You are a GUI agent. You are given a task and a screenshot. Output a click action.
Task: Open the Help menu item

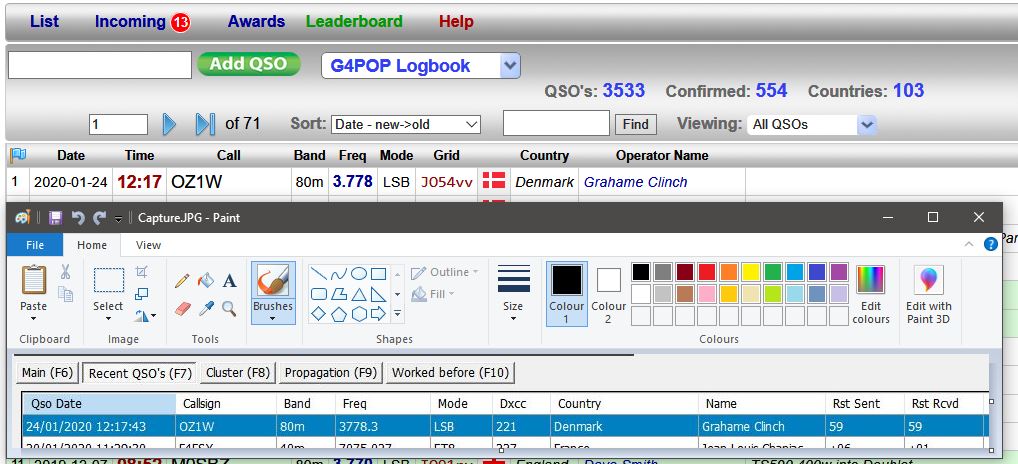pyautogui.click(x=456, y=21)
